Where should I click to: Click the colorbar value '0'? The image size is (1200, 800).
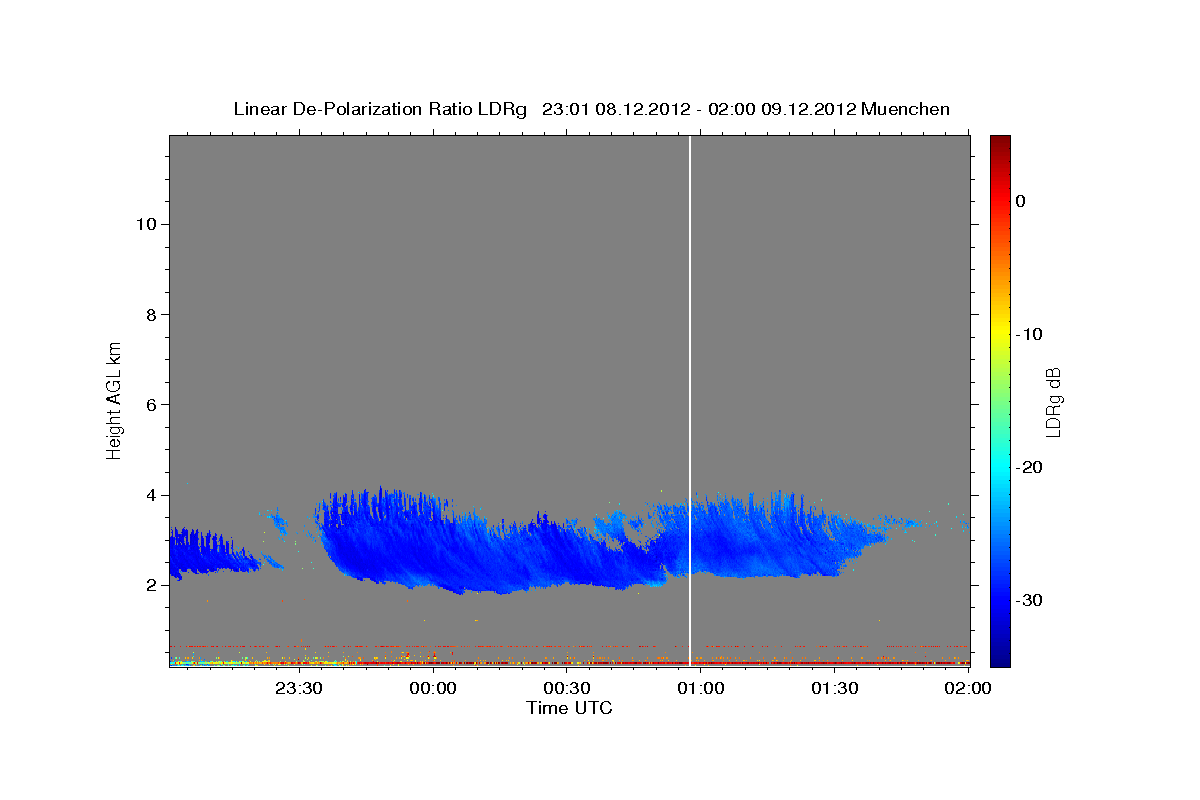pyautogui.click(x=1020, y=201)
